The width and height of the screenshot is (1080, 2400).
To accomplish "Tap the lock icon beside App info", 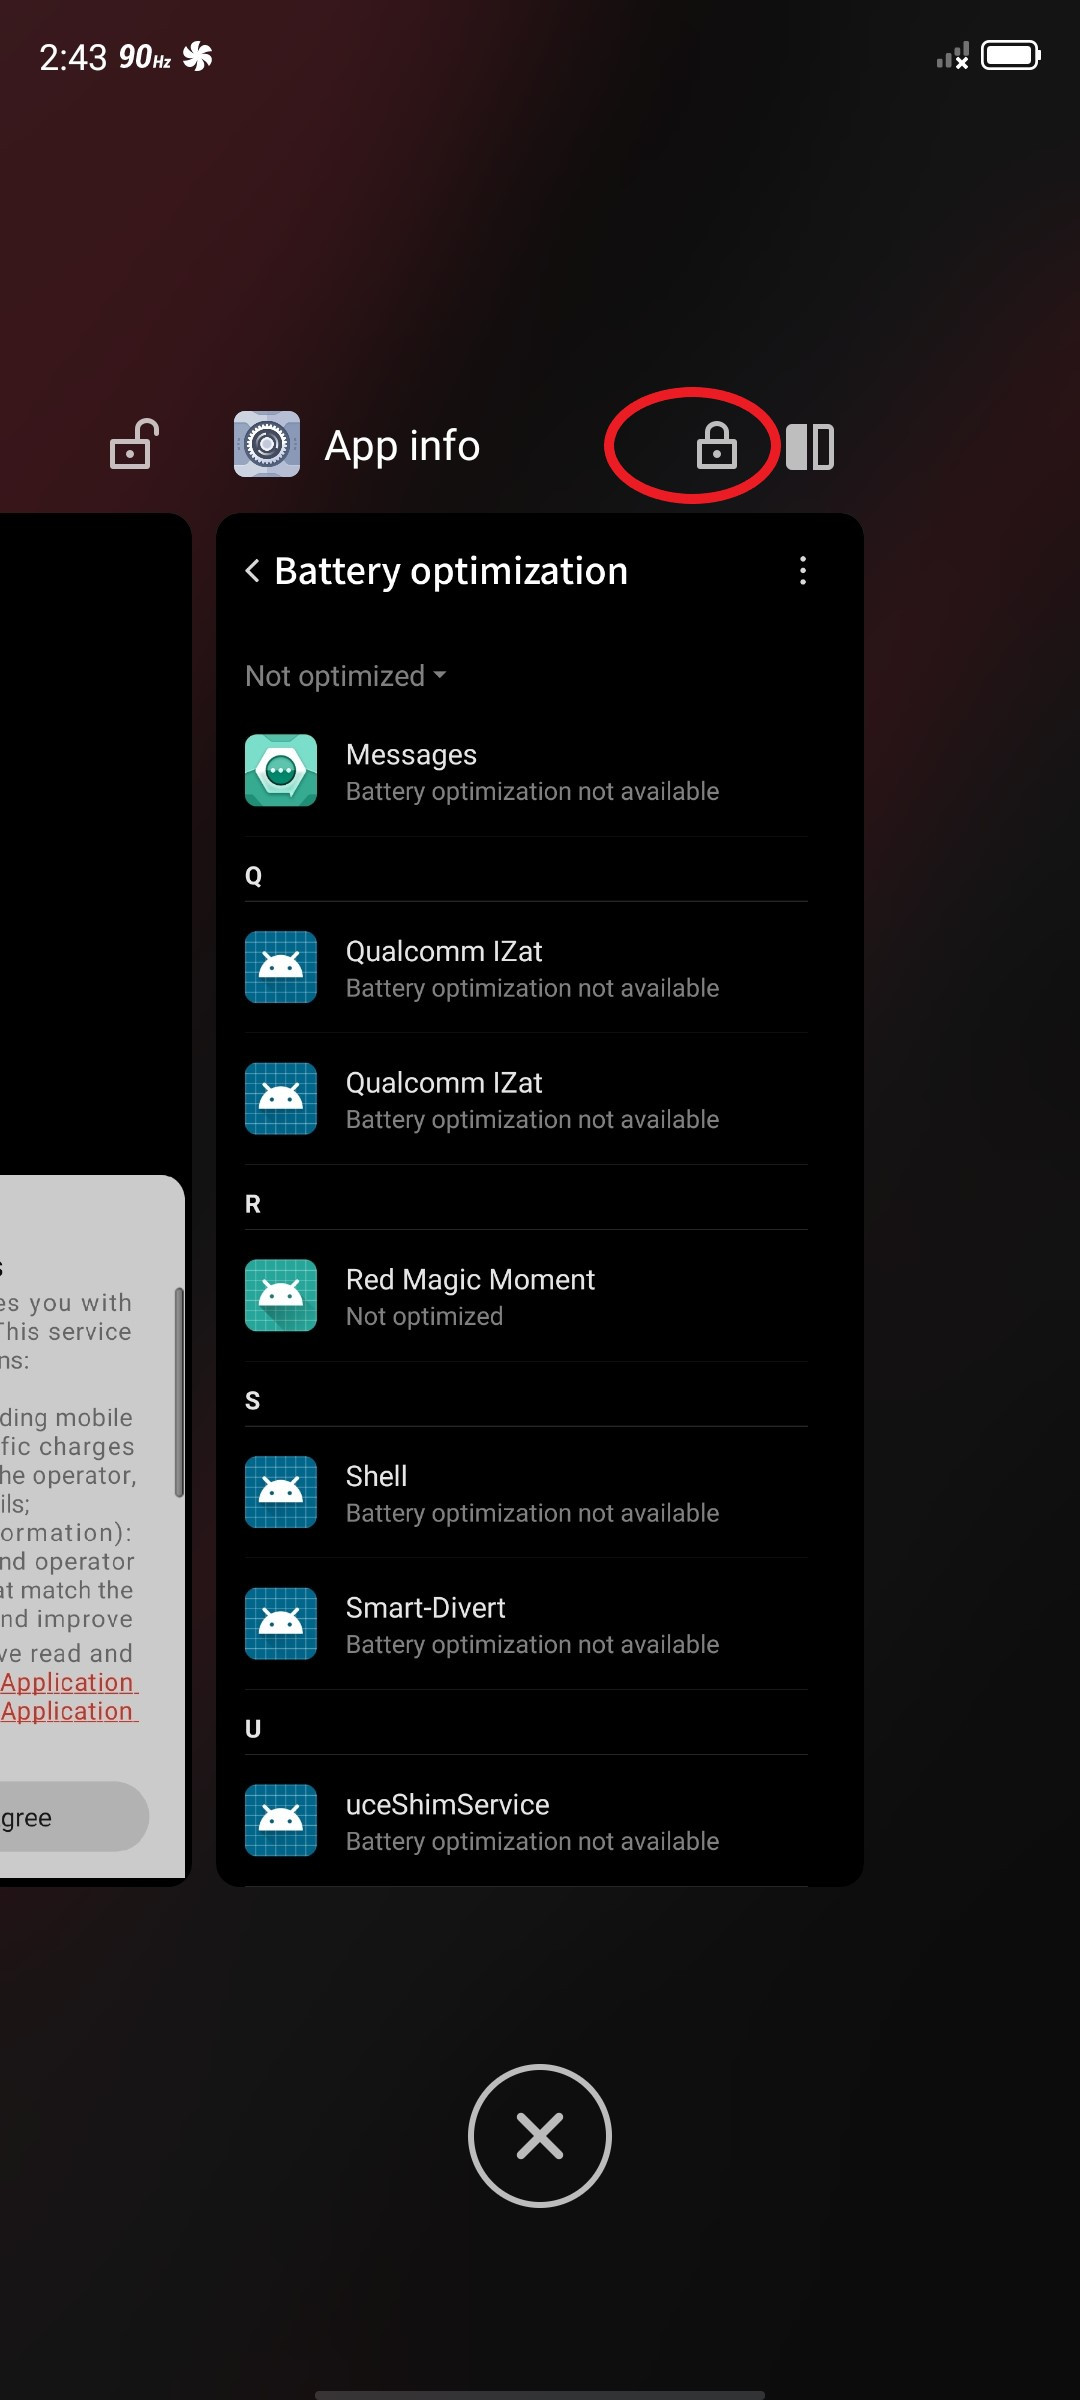I will click(716, 446).
